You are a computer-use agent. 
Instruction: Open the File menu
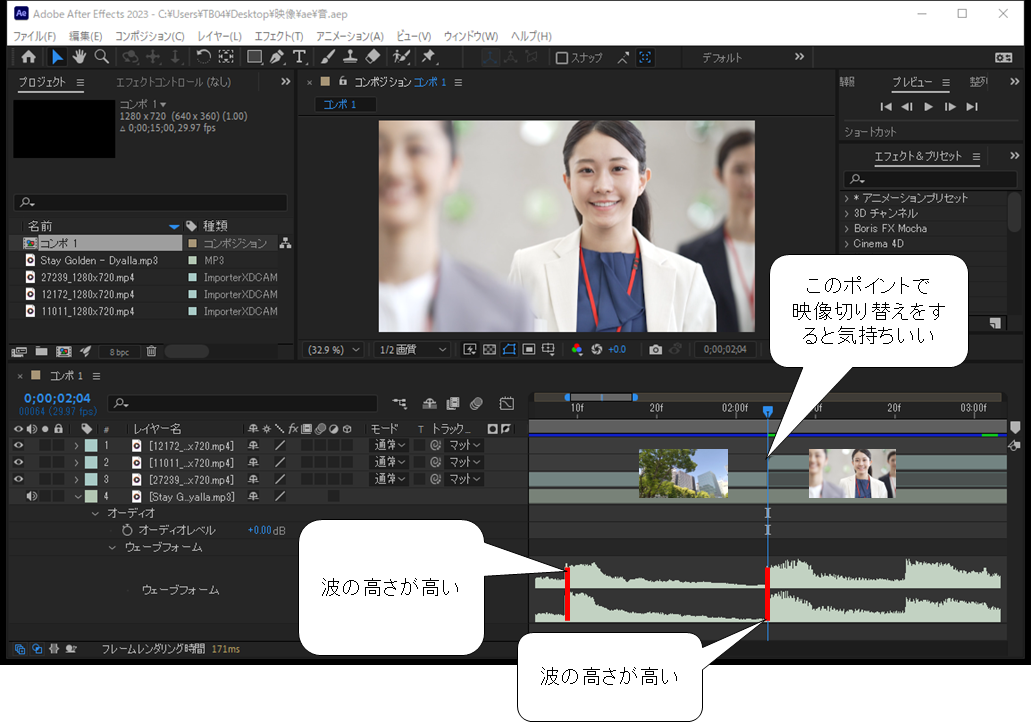pos(34,36)
